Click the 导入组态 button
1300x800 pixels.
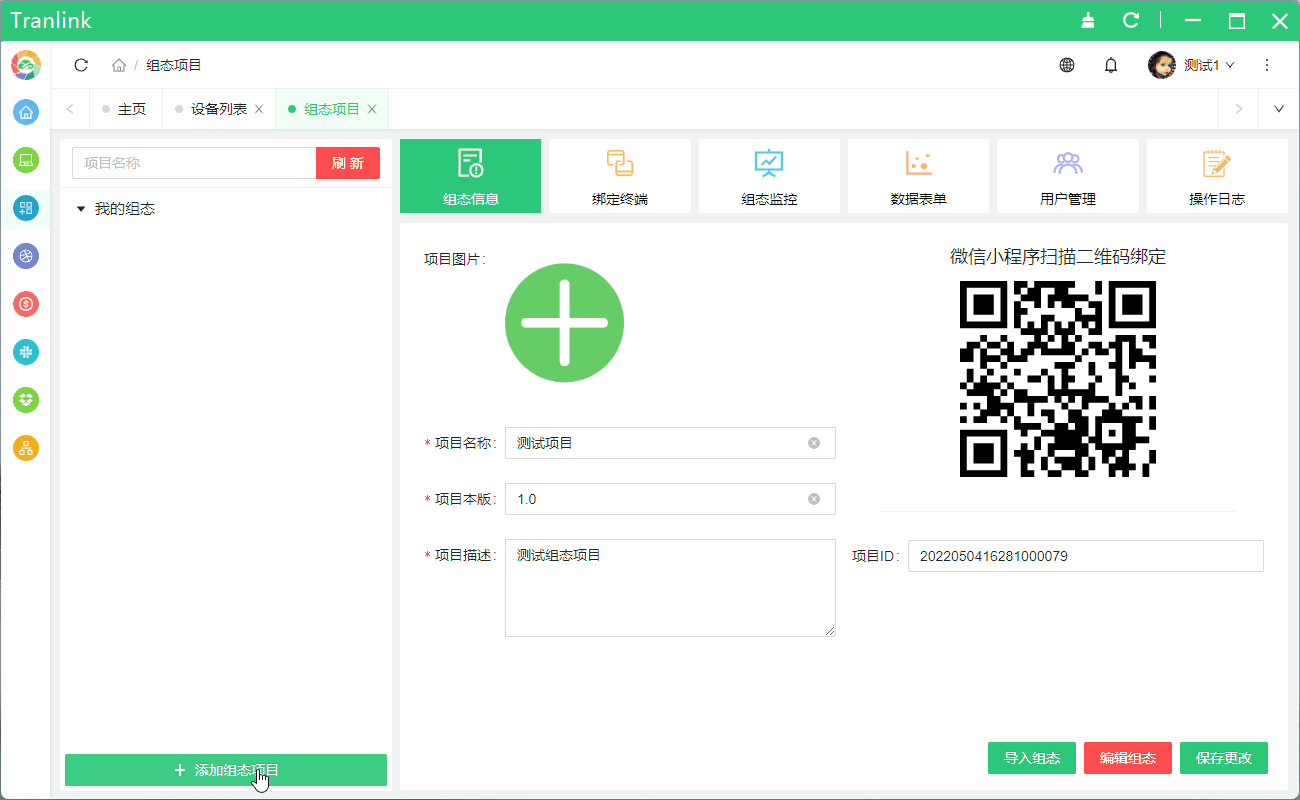point(1032,758)
